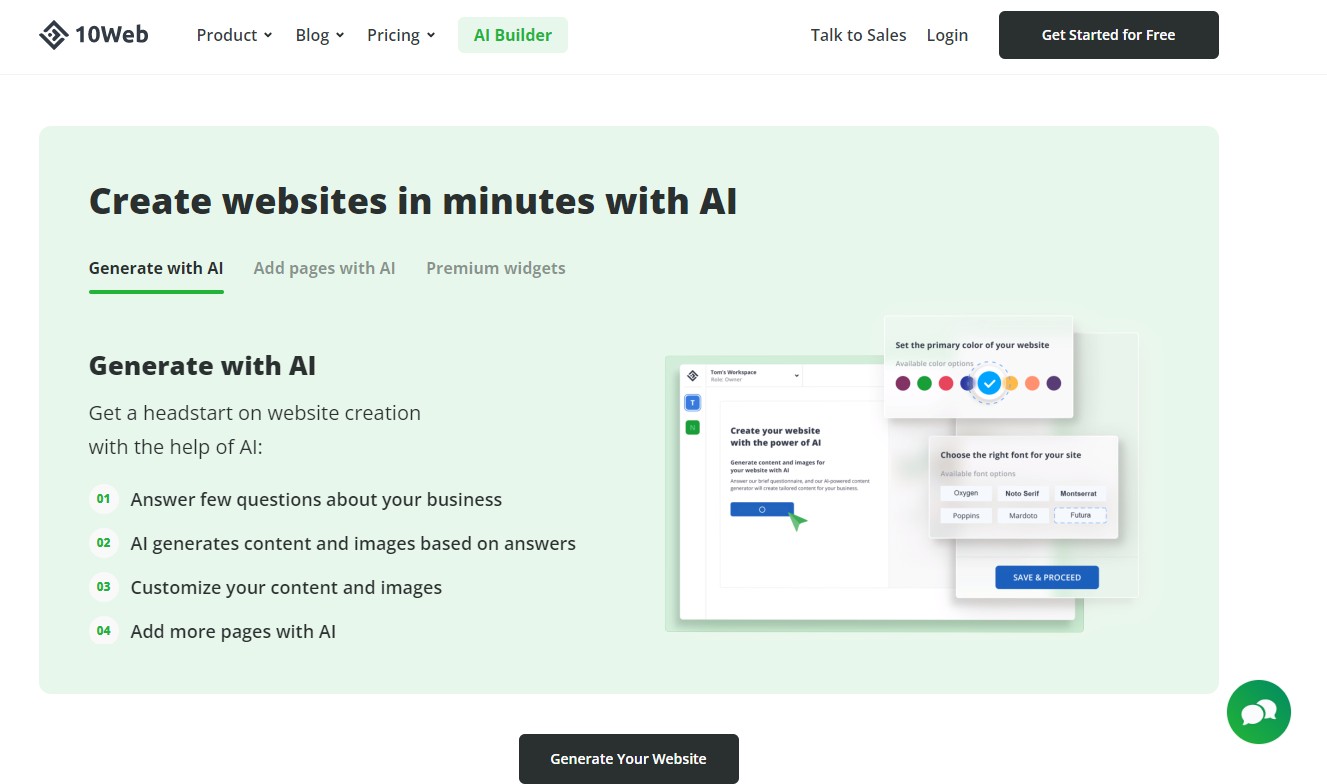Click the small 10Web logo inside preview
This screenshot has width=1327, height=784.
coord(693,376)
